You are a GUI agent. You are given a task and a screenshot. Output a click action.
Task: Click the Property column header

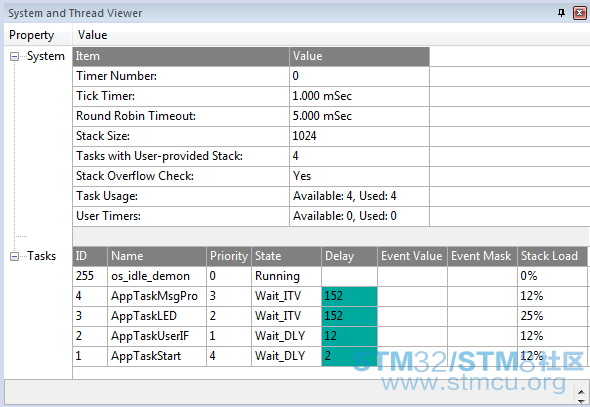tap(32, 35)
